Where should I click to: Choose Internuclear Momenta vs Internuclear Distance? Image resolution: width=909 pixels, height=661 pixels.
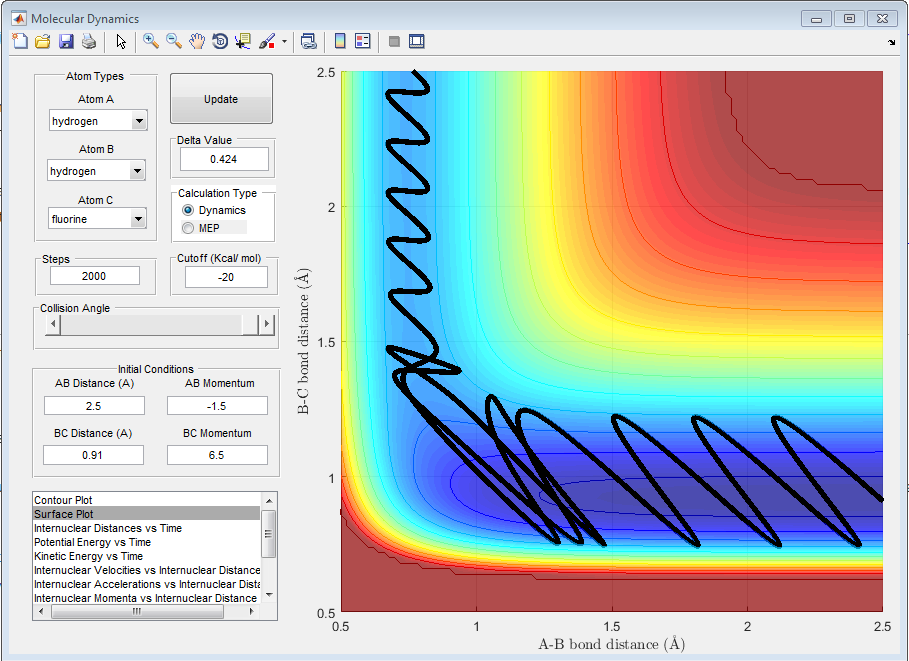[146, 598]
